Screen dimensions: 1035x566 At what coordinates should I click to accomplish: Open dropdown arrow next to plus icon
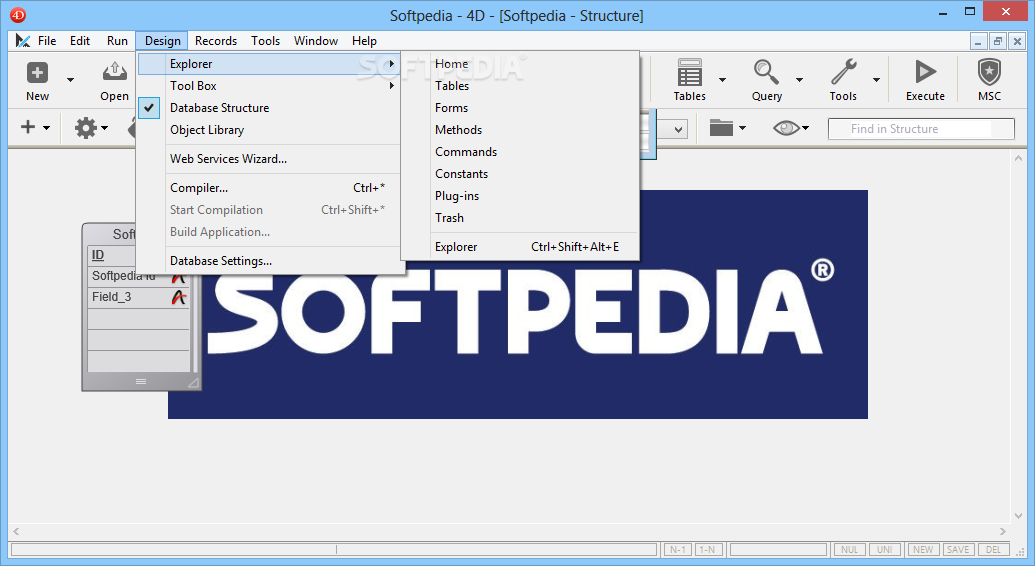click(x=46, y=127)
